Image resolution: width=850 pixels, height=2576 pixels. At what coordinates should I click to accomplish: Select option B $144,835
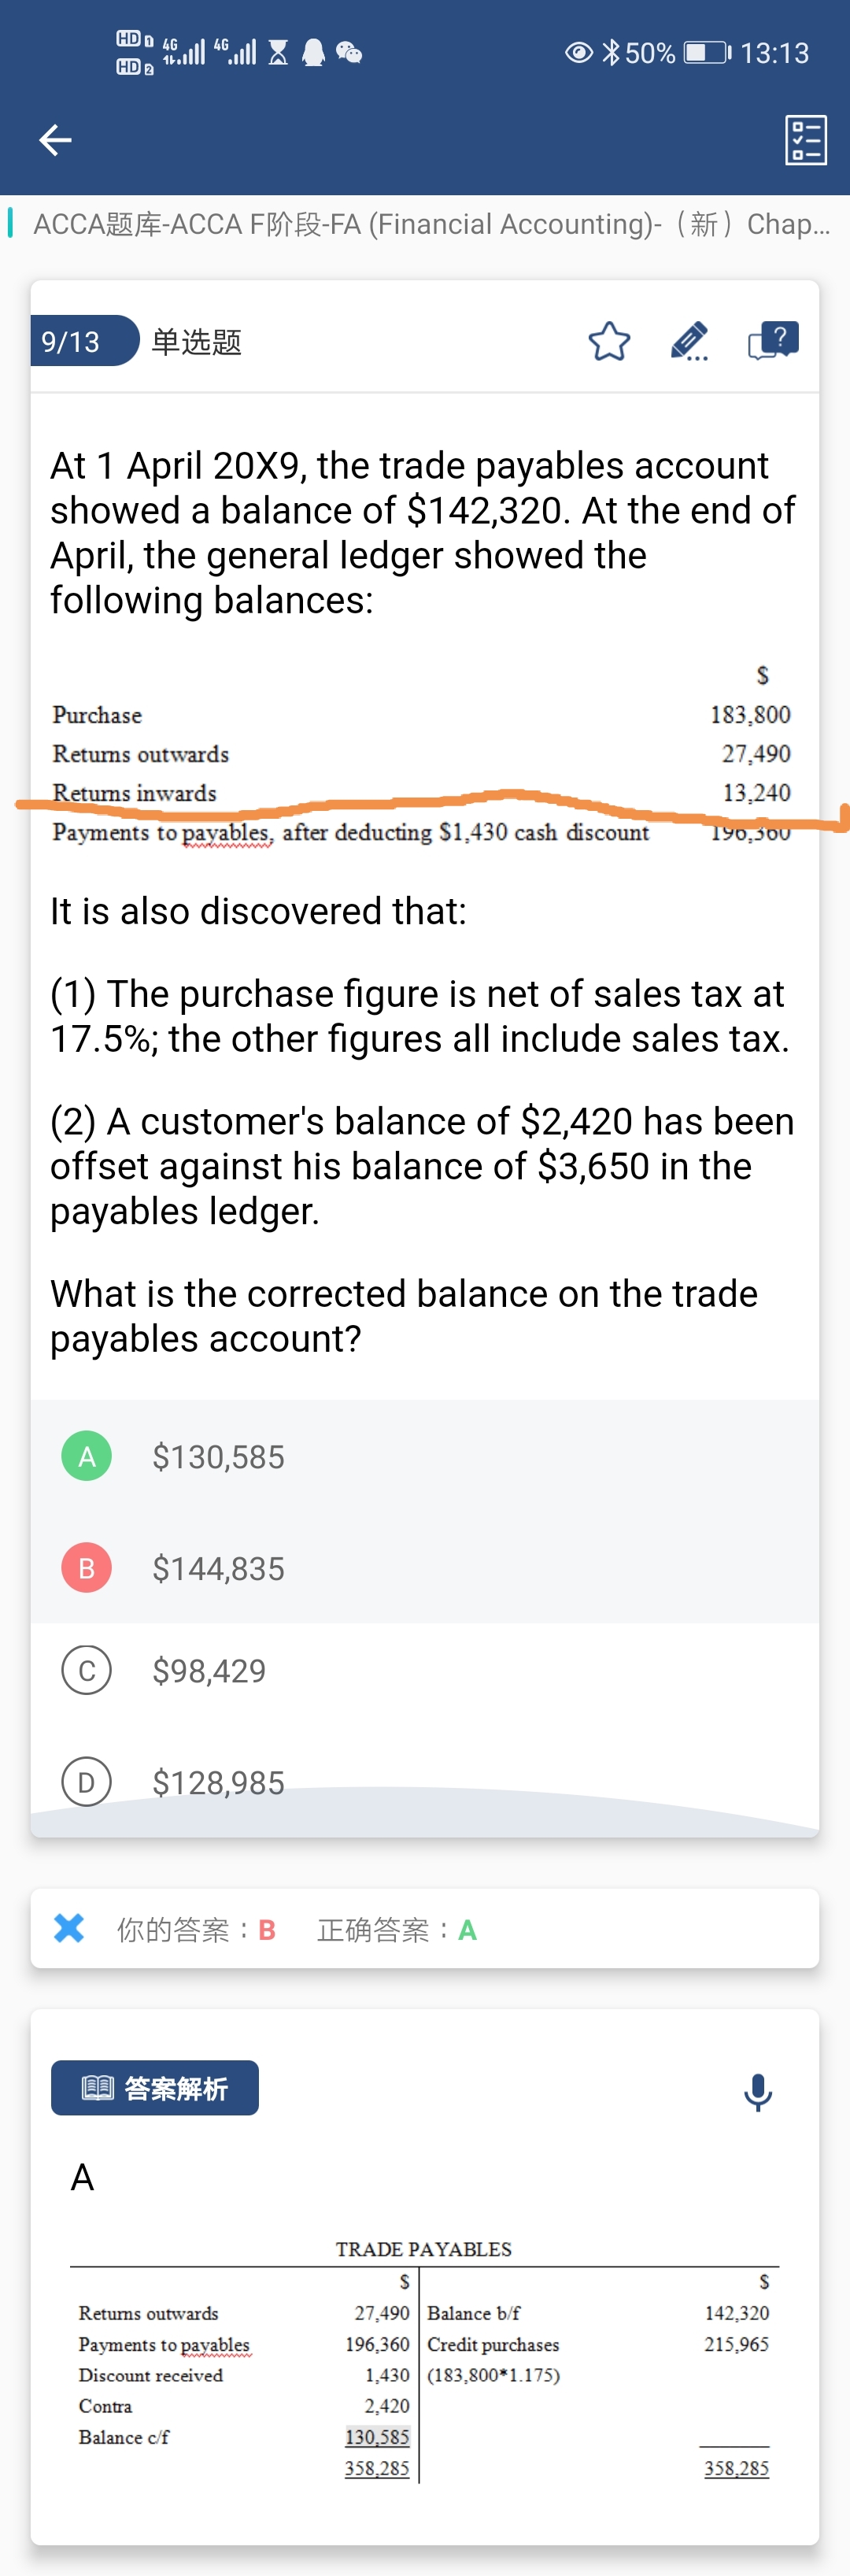coord(425,1568)
